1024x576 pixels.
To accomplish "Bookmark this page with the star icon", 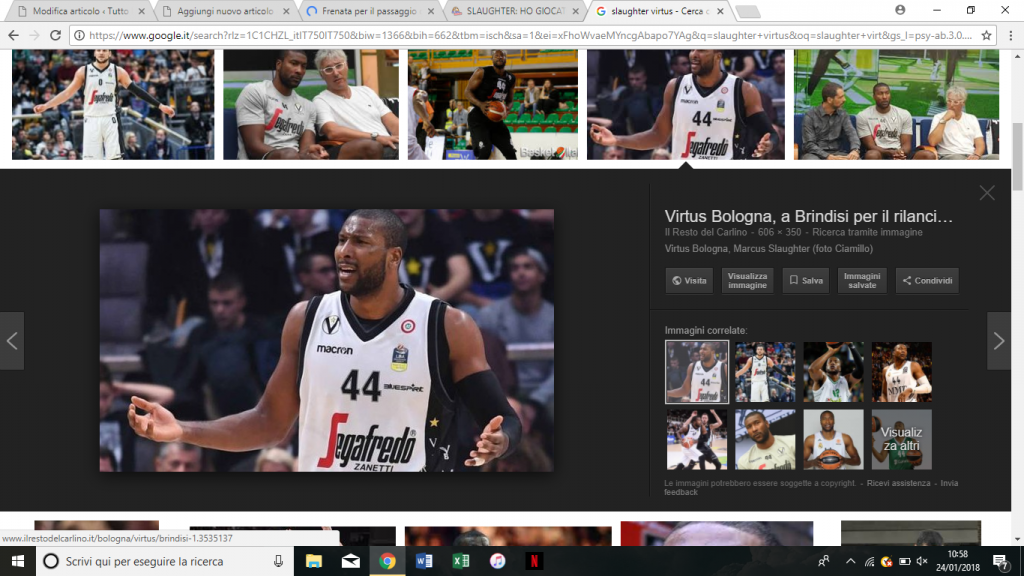I will pos(986,35).
